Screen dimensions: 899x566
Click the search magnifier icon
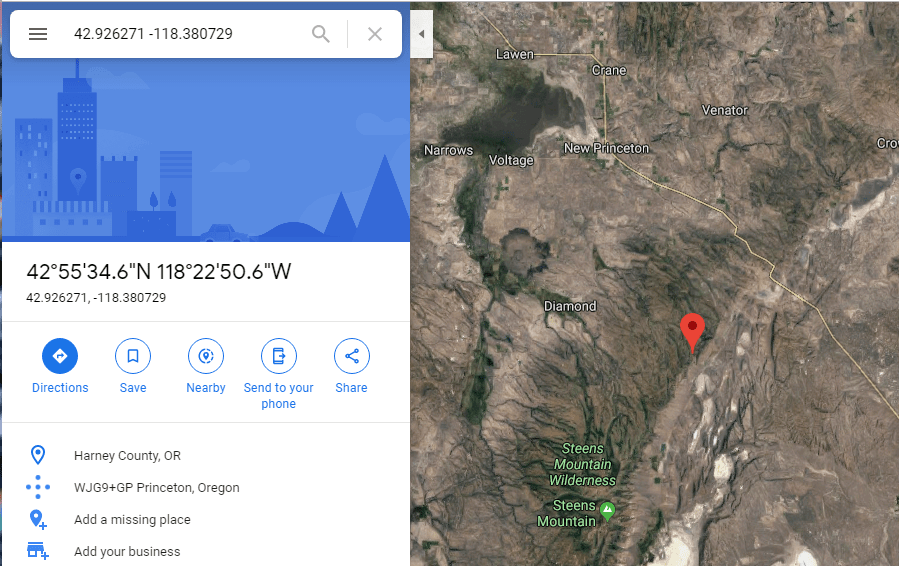320,34
